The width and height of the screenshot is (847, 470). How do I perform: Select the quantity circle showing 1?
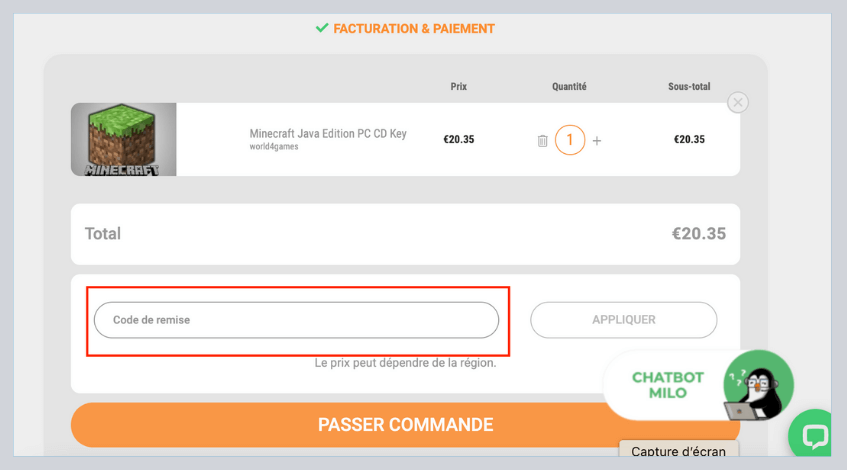570,140
